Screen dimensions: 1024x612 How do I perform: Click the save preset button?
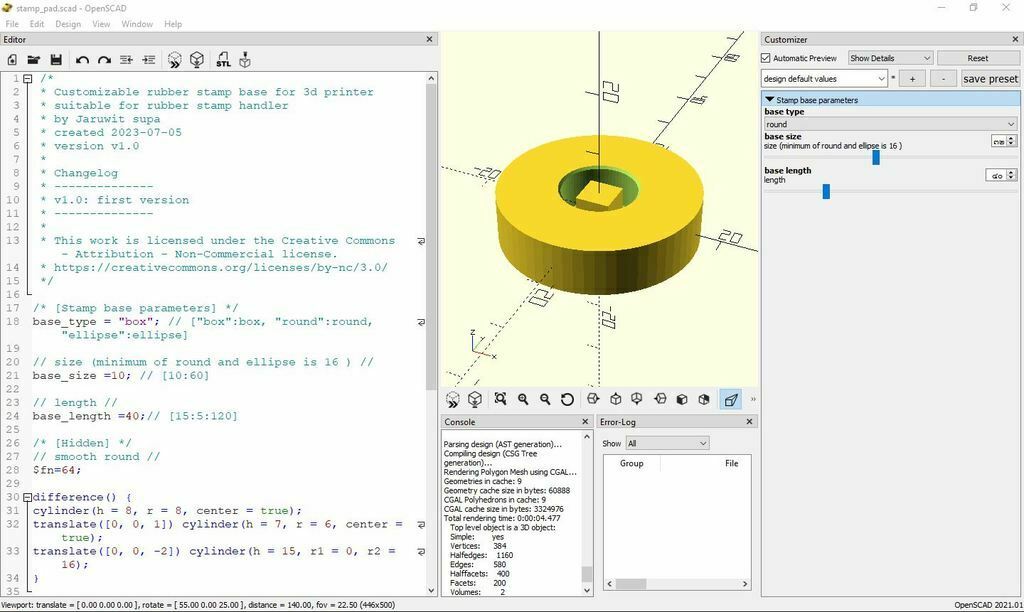coord(990,78)
